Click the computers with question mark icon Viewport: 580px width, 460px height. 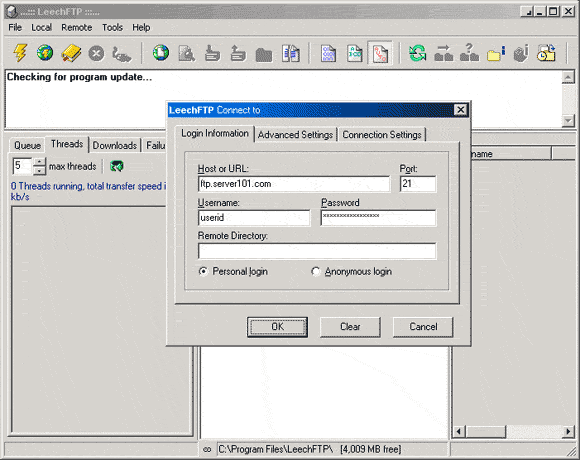tap(469, 53)
